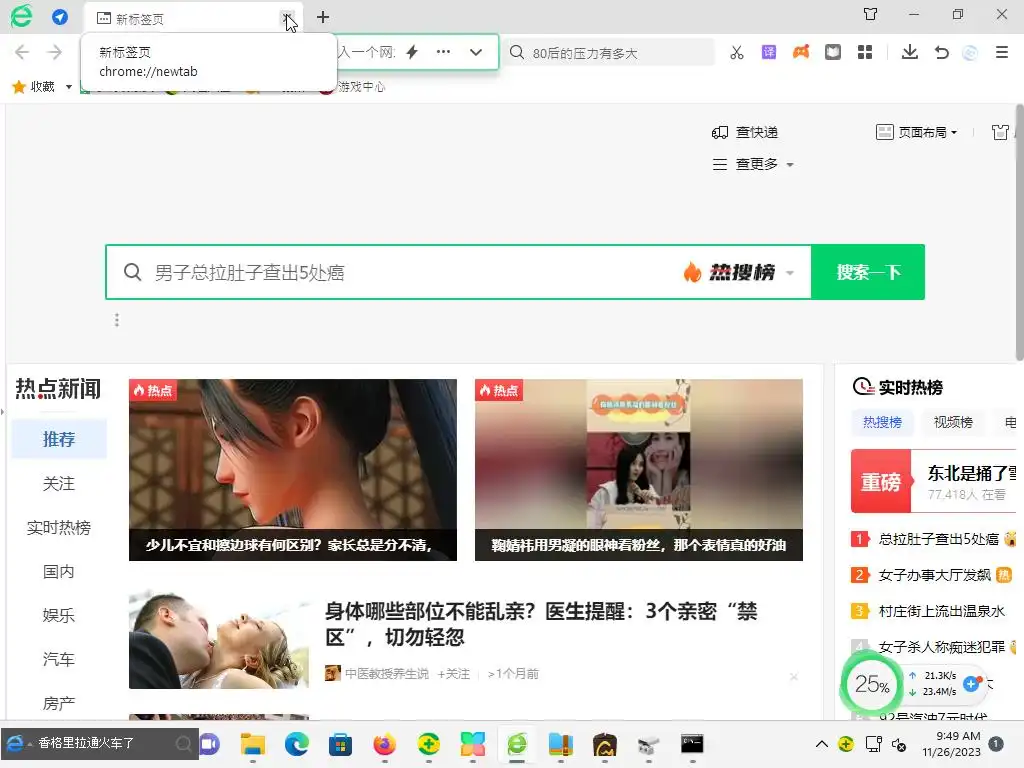Click the reading mode book icon
This screenshot has height=768, width=1024.
[x=833, y=52]
